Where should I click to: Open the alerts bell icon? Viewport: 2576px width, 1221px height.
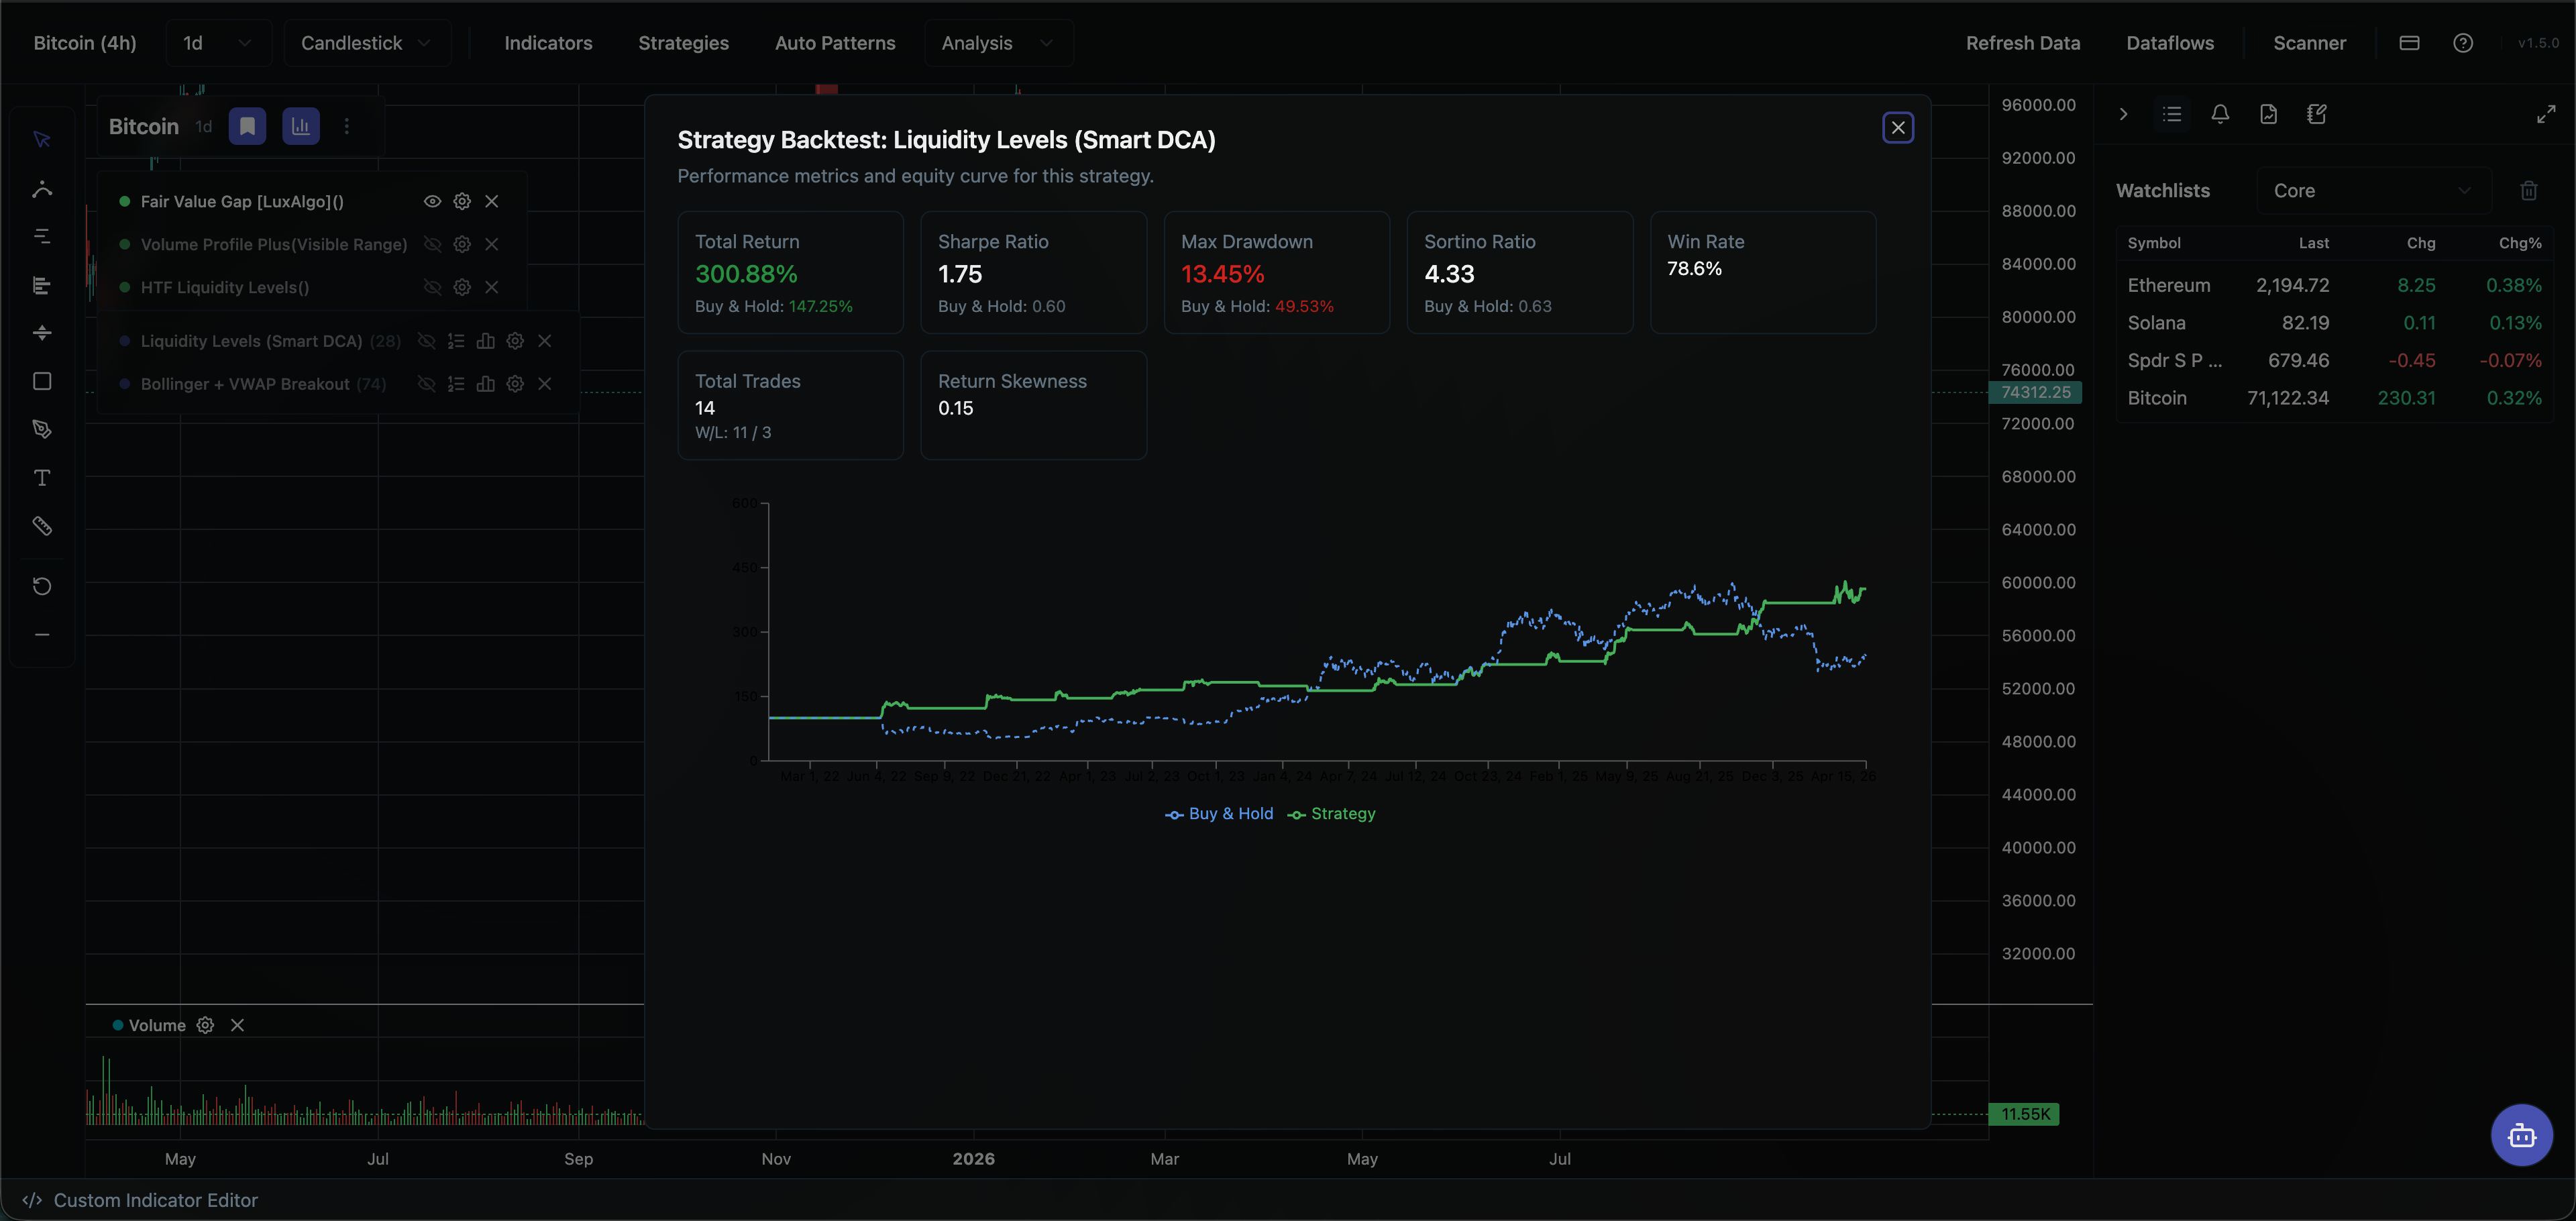click(x=2220, y=114)
